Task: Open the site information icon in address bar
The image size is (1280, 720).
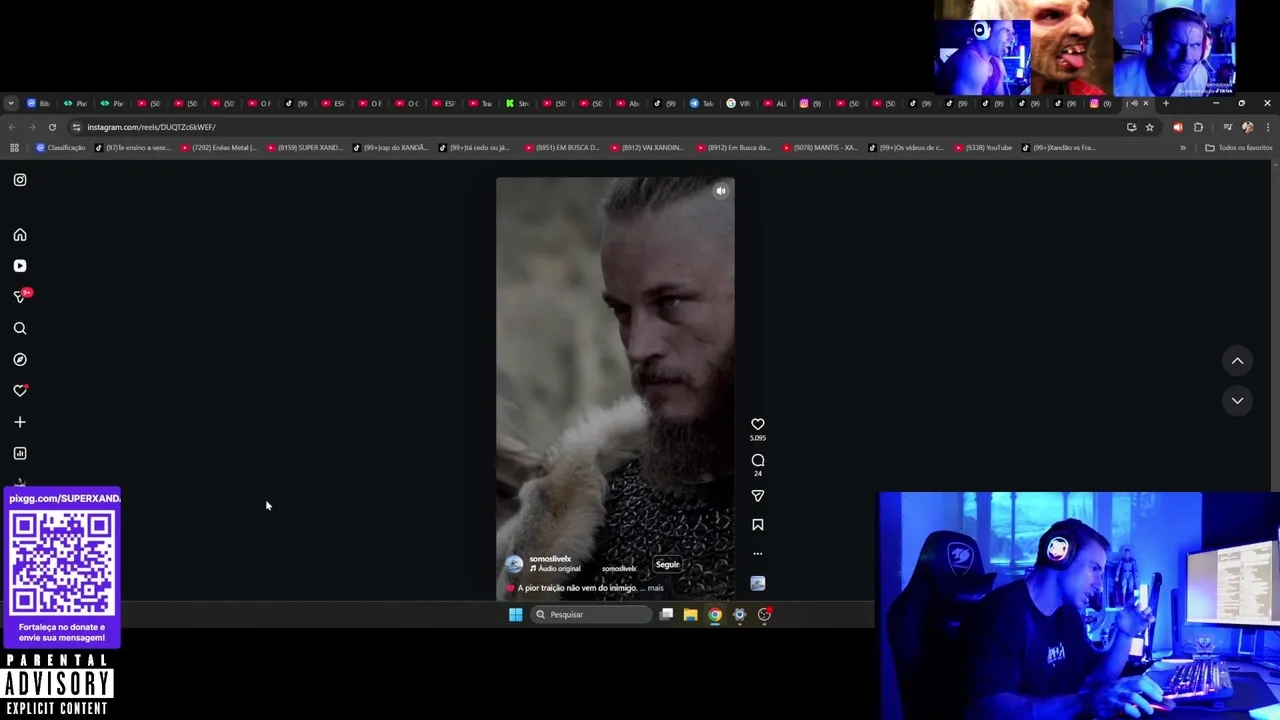Action: pos(77,127)
